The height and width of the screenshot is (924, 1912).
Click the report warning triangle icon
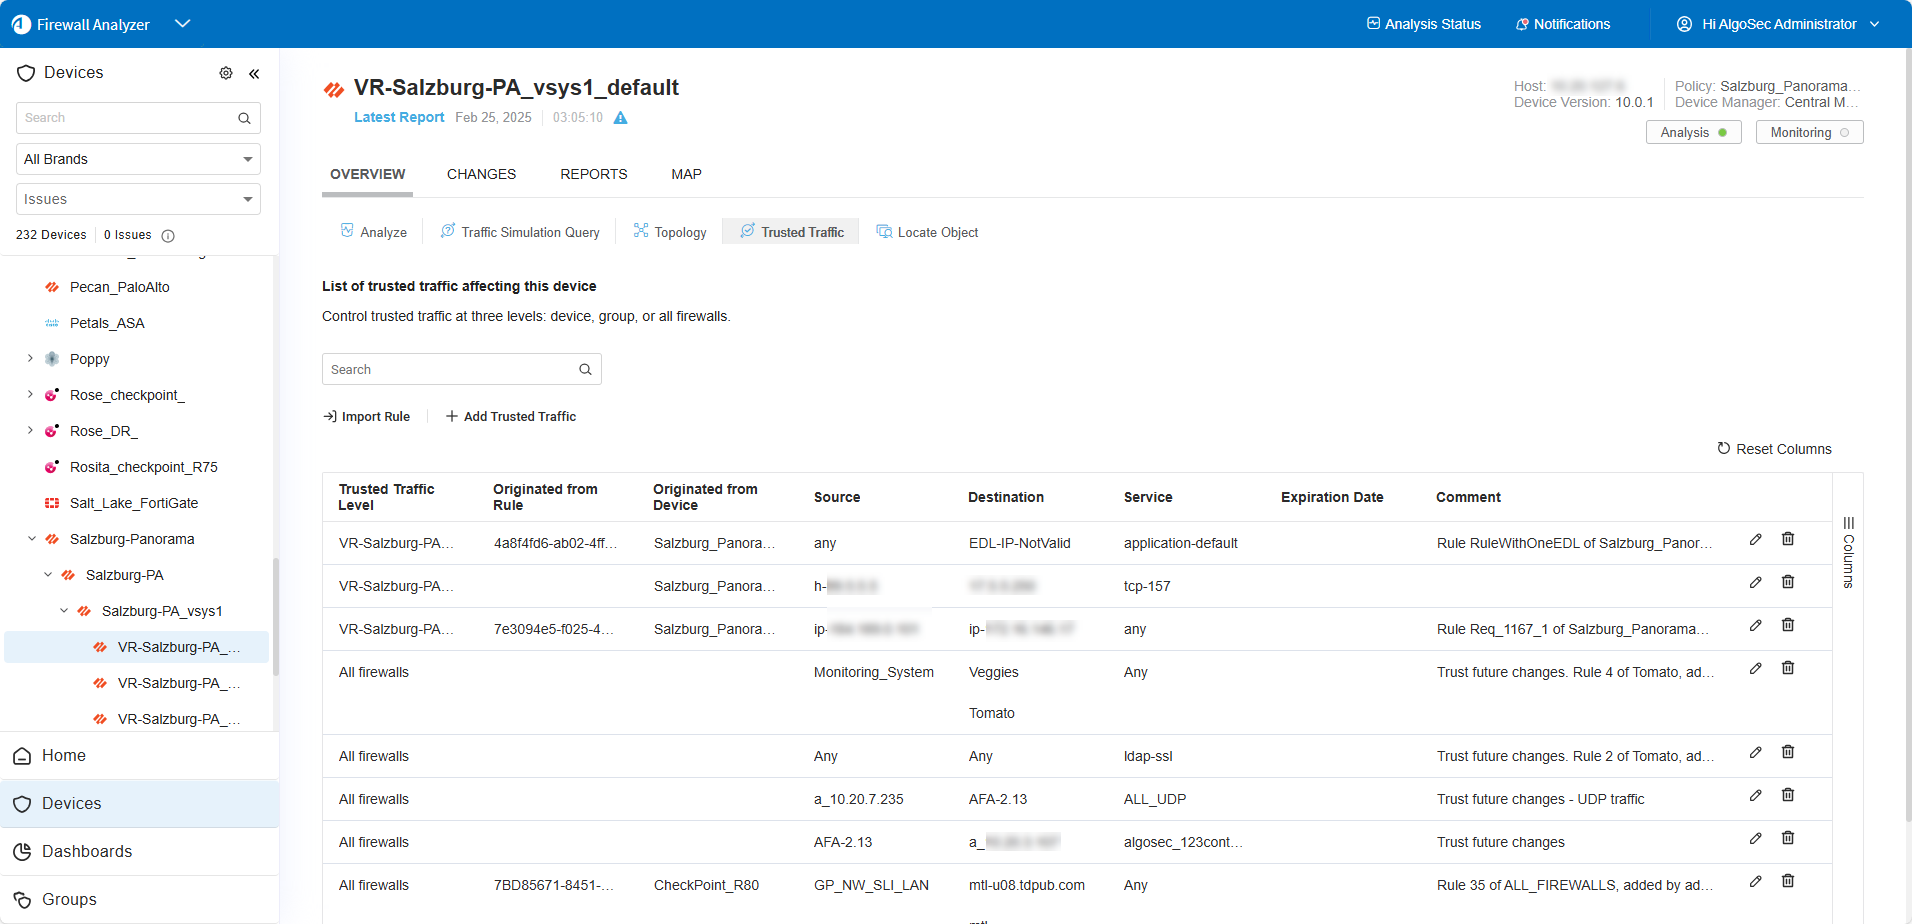(x=620, y=118)
